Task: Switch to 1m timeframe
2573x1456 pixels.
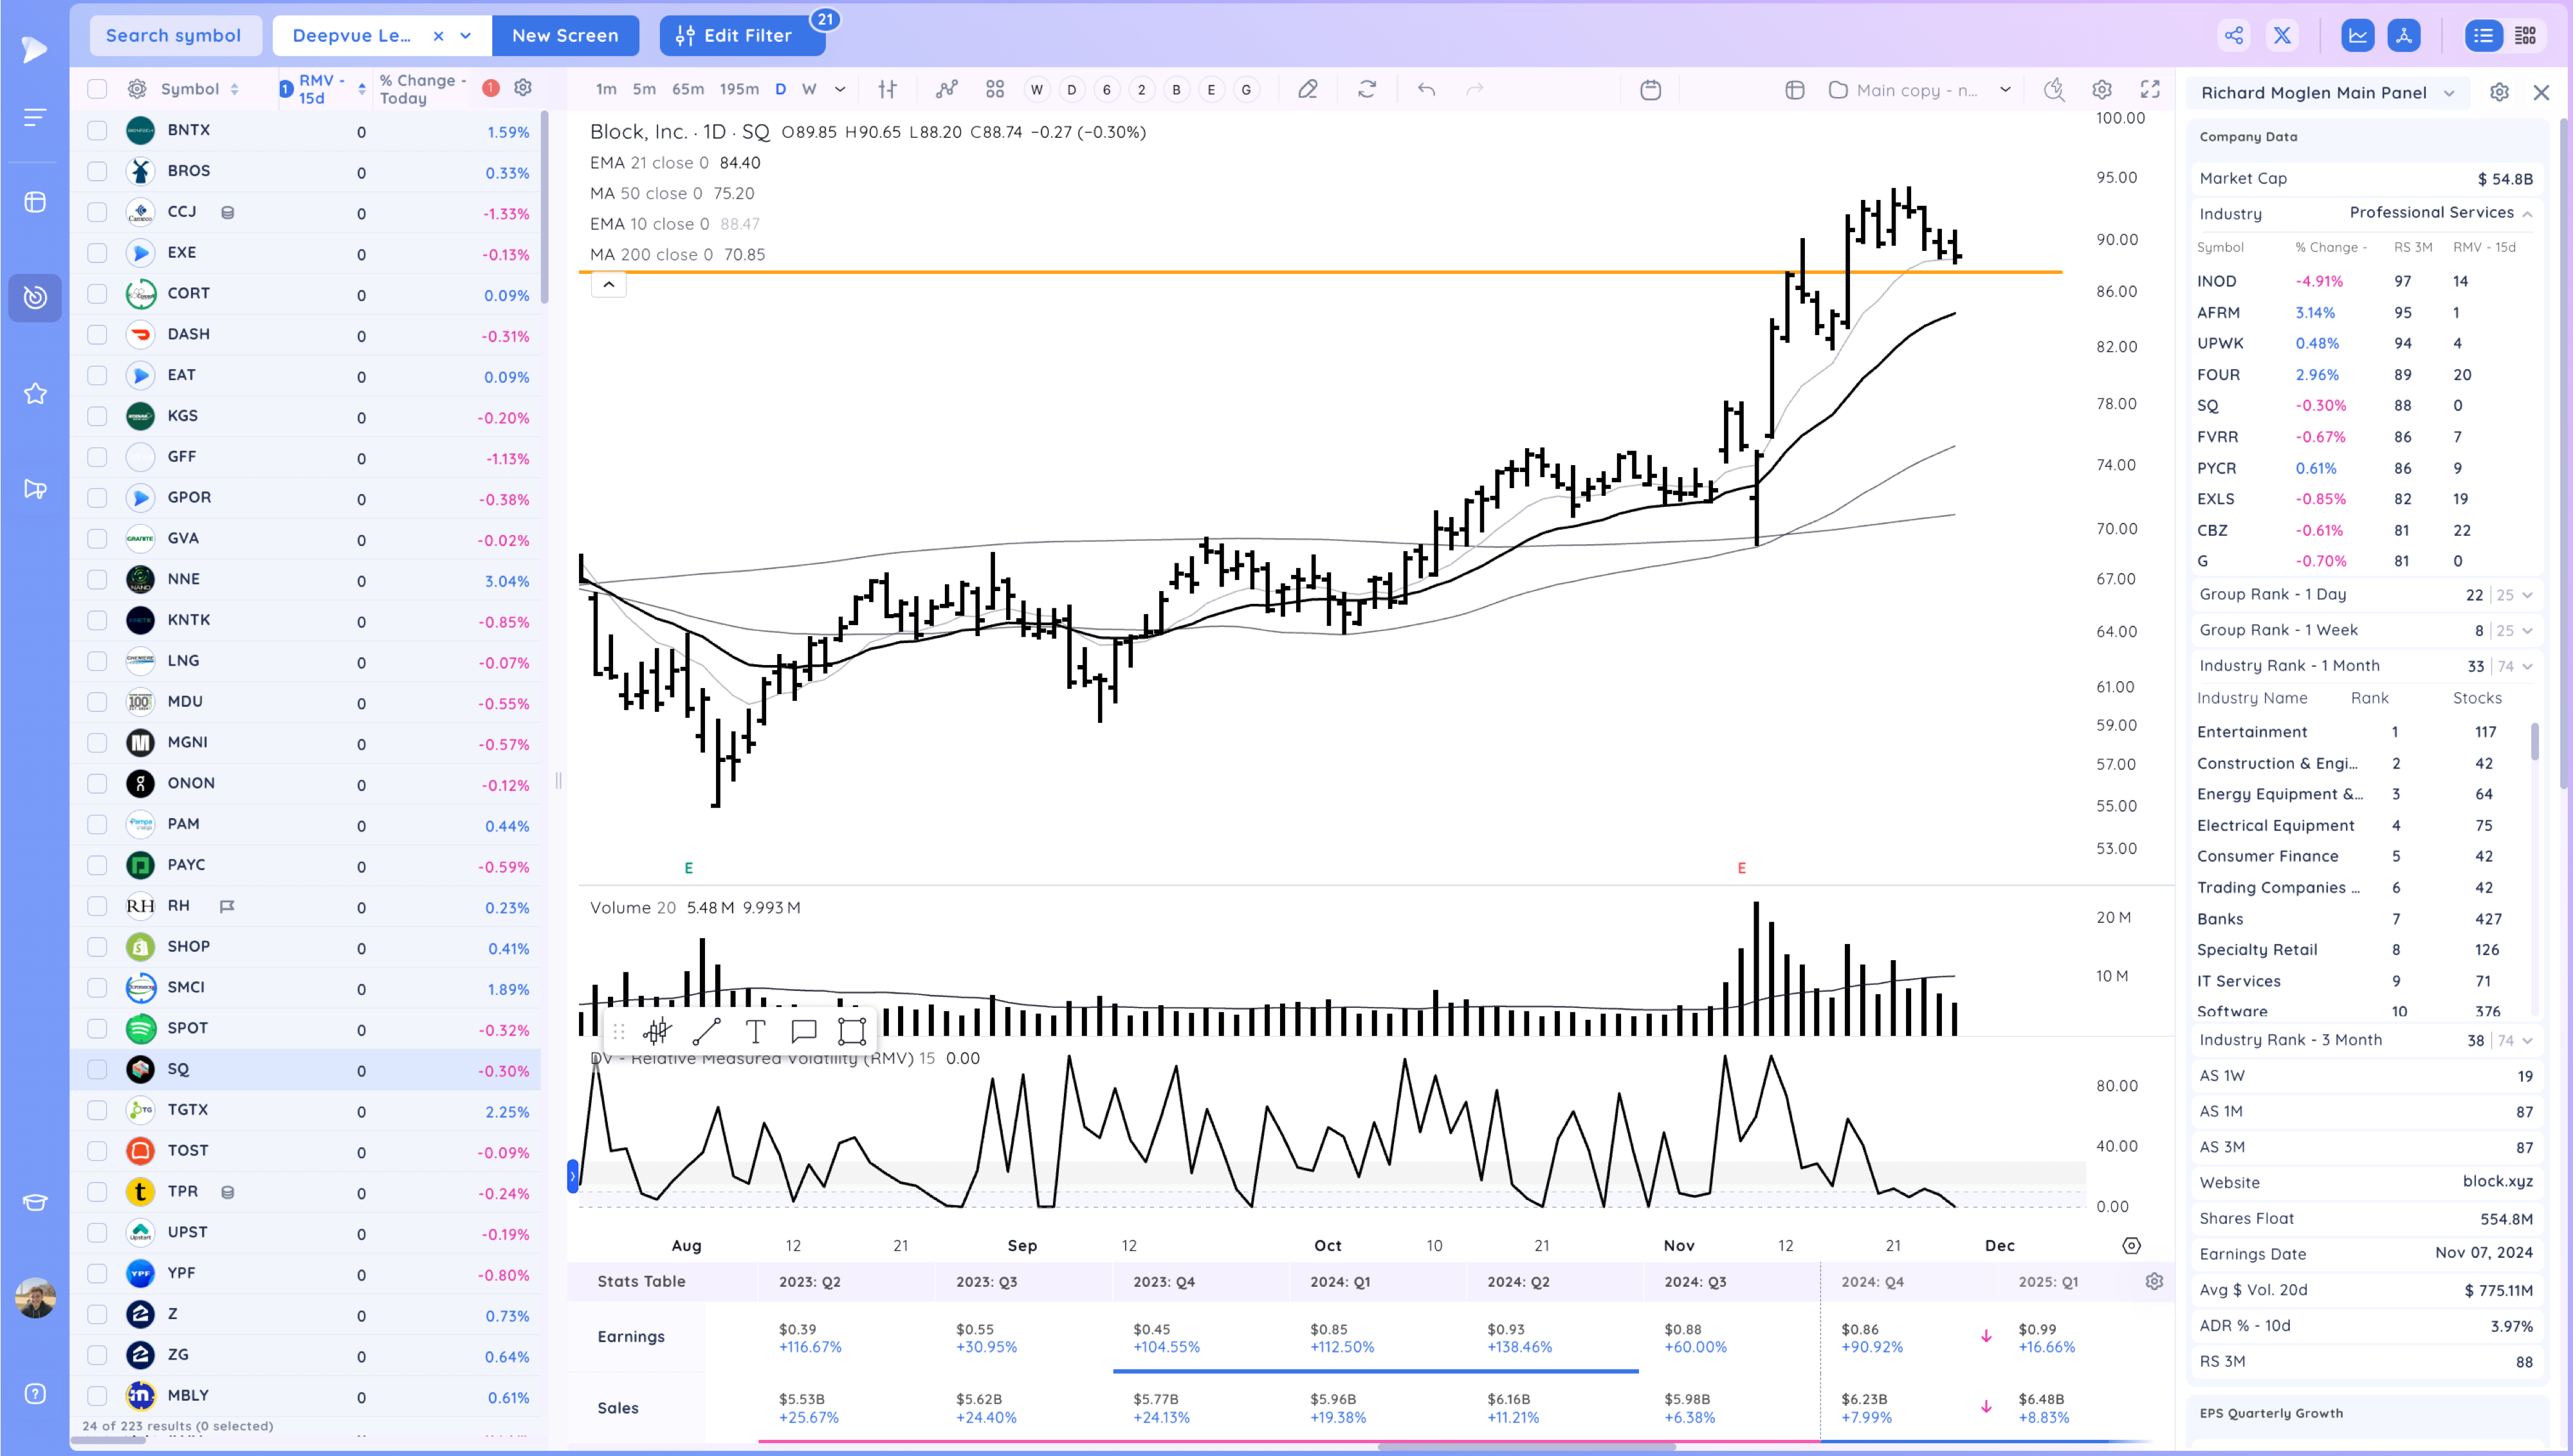Action: [x=606, y=90]
